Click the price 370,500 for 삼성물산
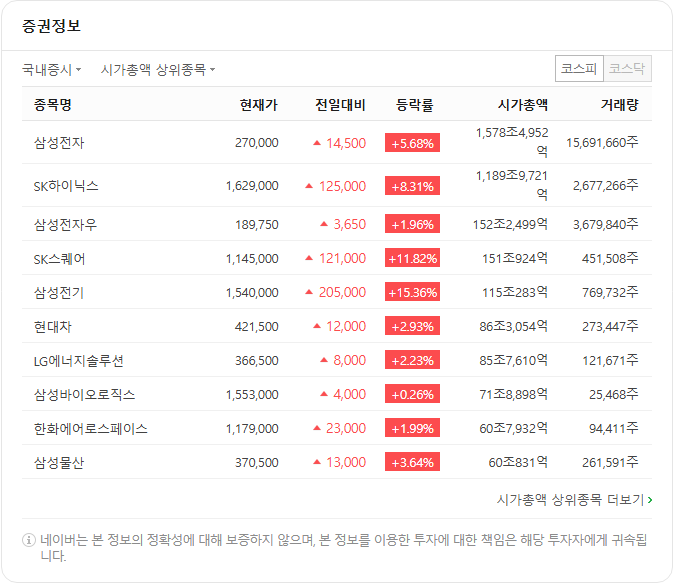Image resolution: width=673 pixels, height=583 pixels. tap(257, 462)
